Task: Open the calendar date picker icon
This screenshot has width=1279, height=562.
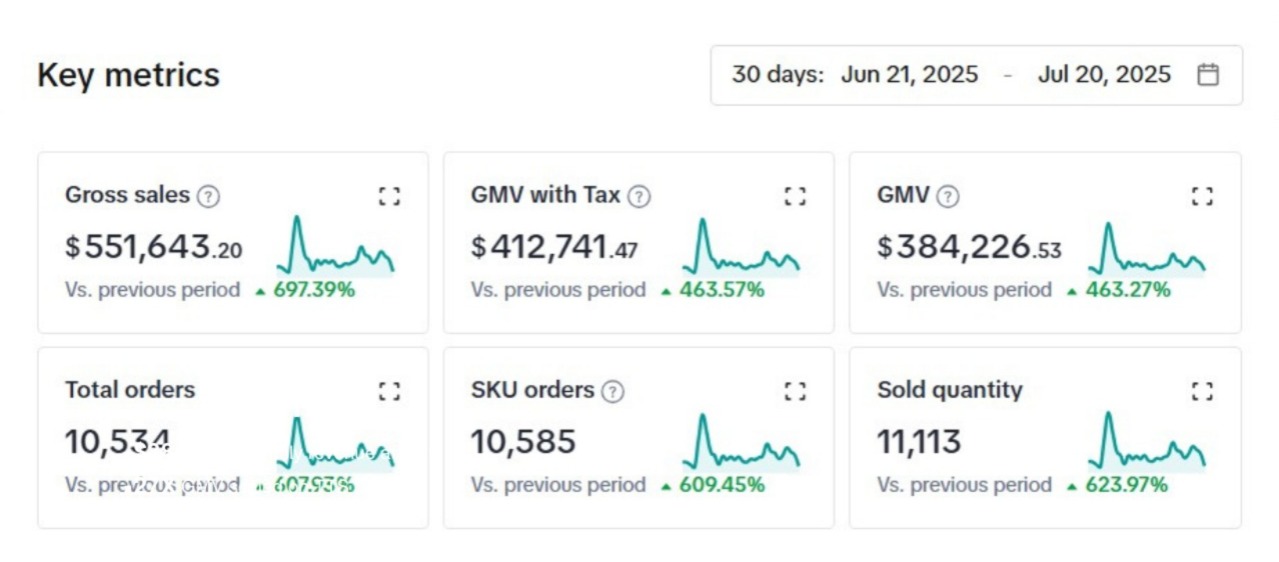Action: click(x=1208, y=75)
